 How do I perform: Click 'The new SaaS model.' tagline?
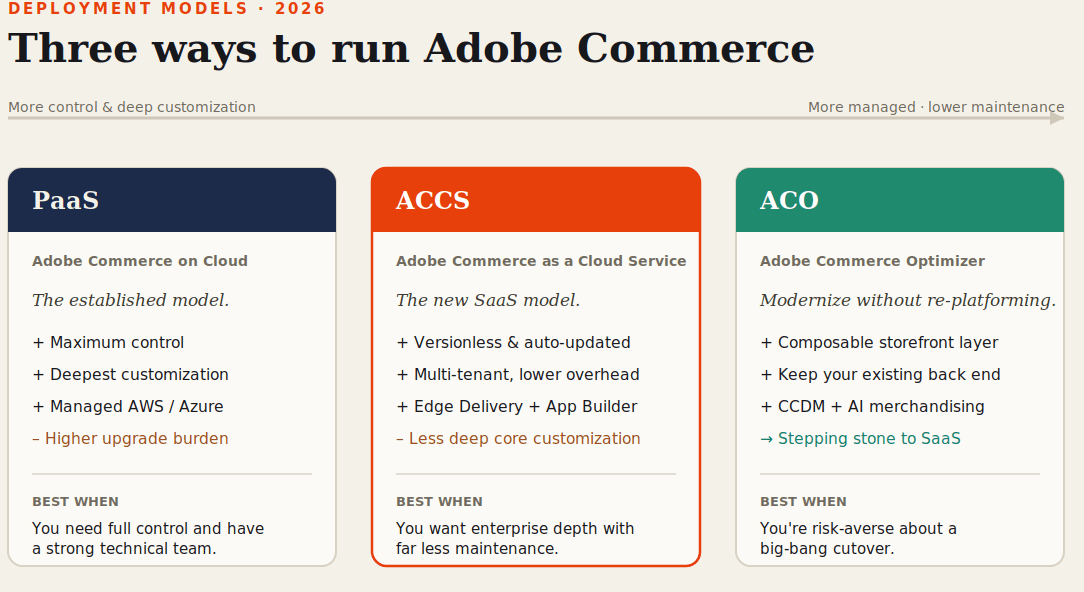(488, 300)
